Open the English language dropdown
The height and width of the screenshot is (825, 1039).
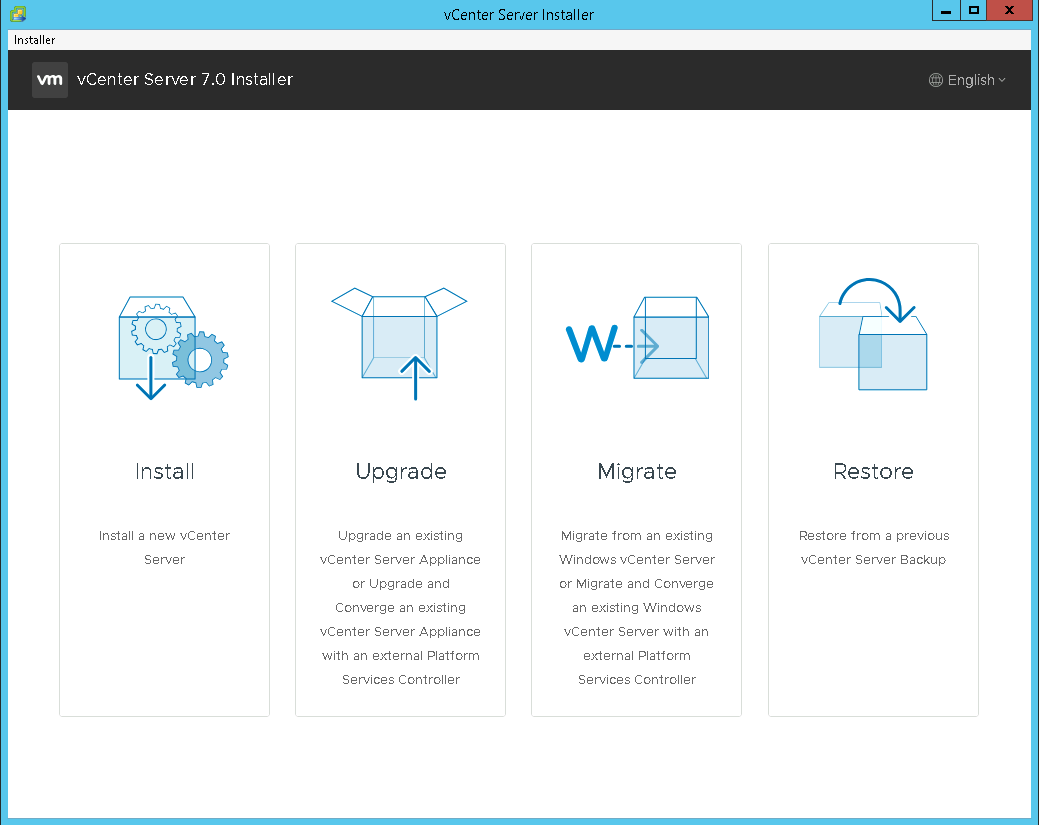click(x=970, y=80)
